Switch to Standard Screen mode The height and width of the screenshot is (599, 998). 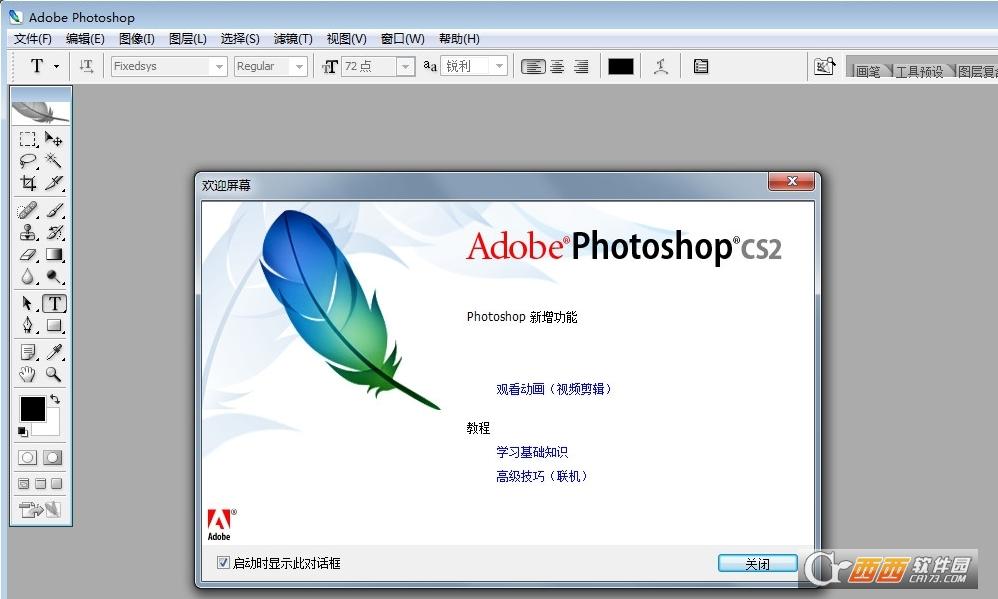[24, 484]
